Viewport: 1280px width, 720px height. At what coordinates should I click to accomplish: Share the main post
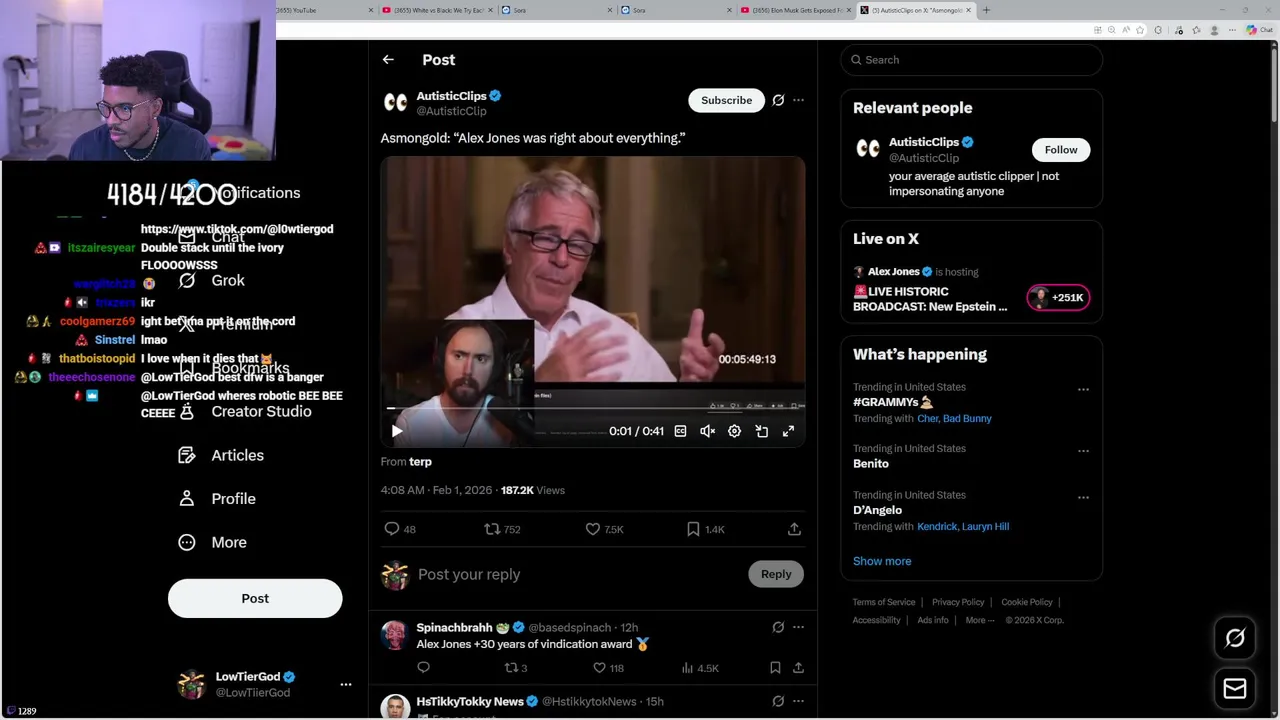(794, 529)
